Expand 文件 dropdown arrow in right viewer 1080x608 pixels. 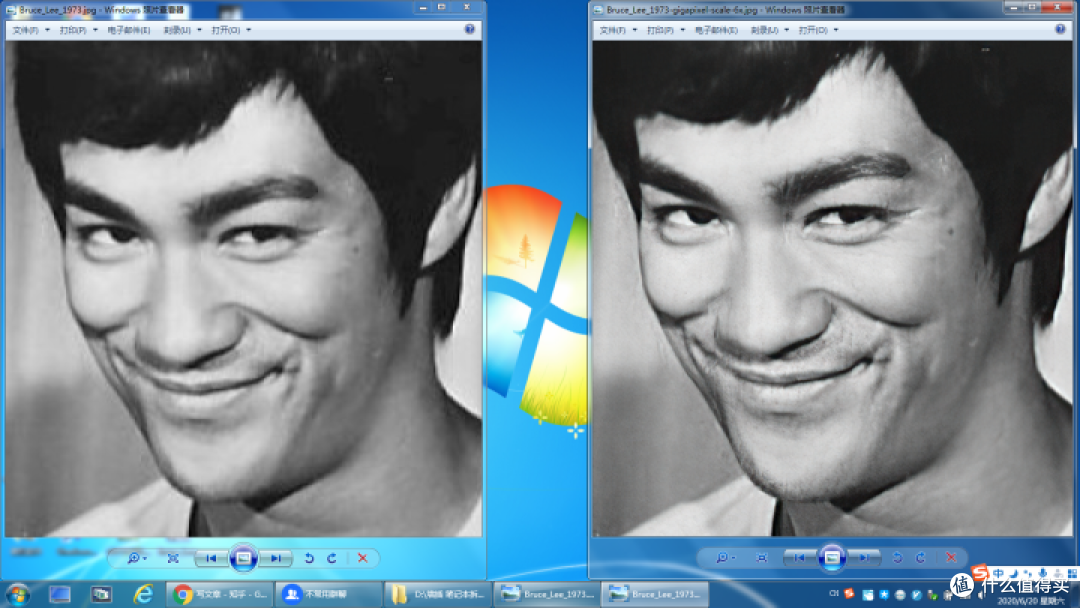click(634, 30)
